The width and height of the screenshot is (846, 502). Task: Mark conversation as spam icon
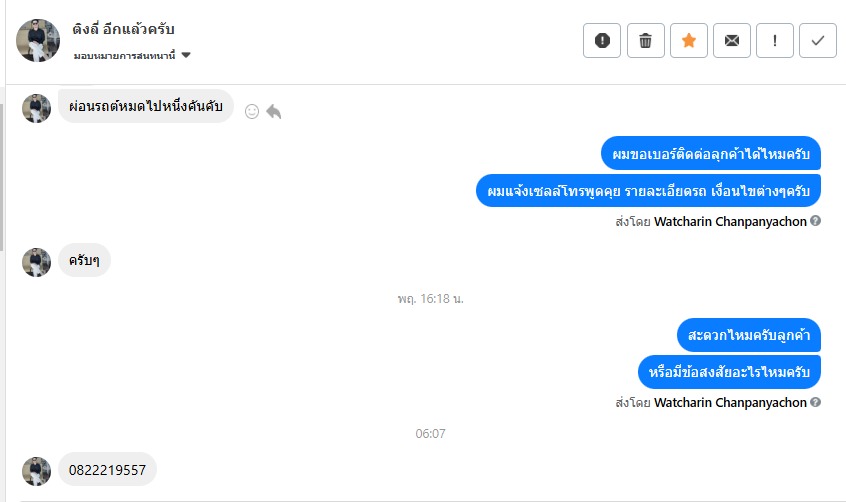pyautogui.click(x=602, y=40)
